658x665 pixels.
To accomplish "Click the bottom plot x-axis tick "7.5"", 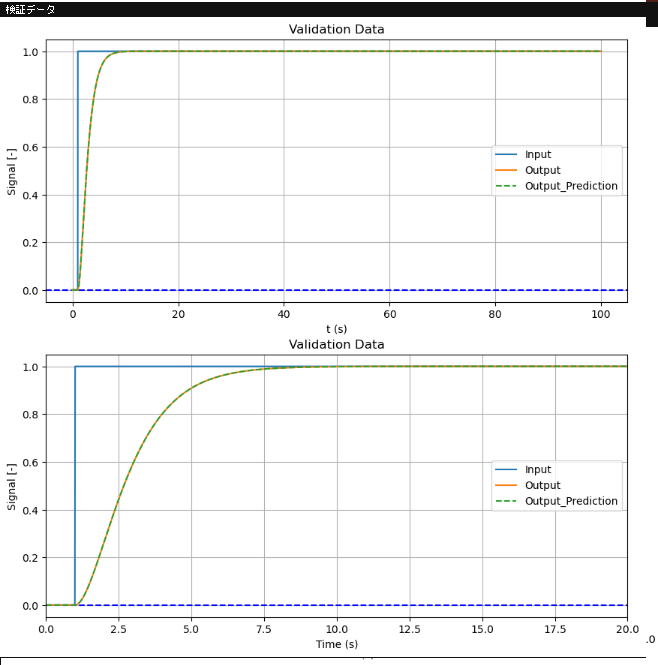I will tap(264, 629).
